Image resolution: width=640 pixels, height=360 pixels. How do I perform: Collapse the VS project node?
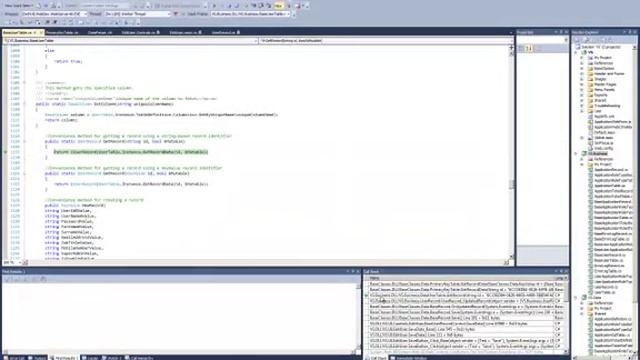(576, 52)
